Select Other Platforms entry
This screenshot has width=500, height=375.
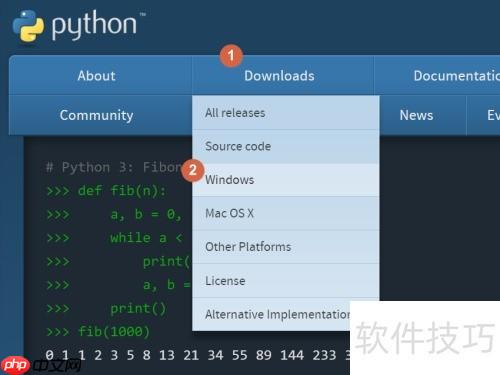pyautogui.click(x=286, y=247)
